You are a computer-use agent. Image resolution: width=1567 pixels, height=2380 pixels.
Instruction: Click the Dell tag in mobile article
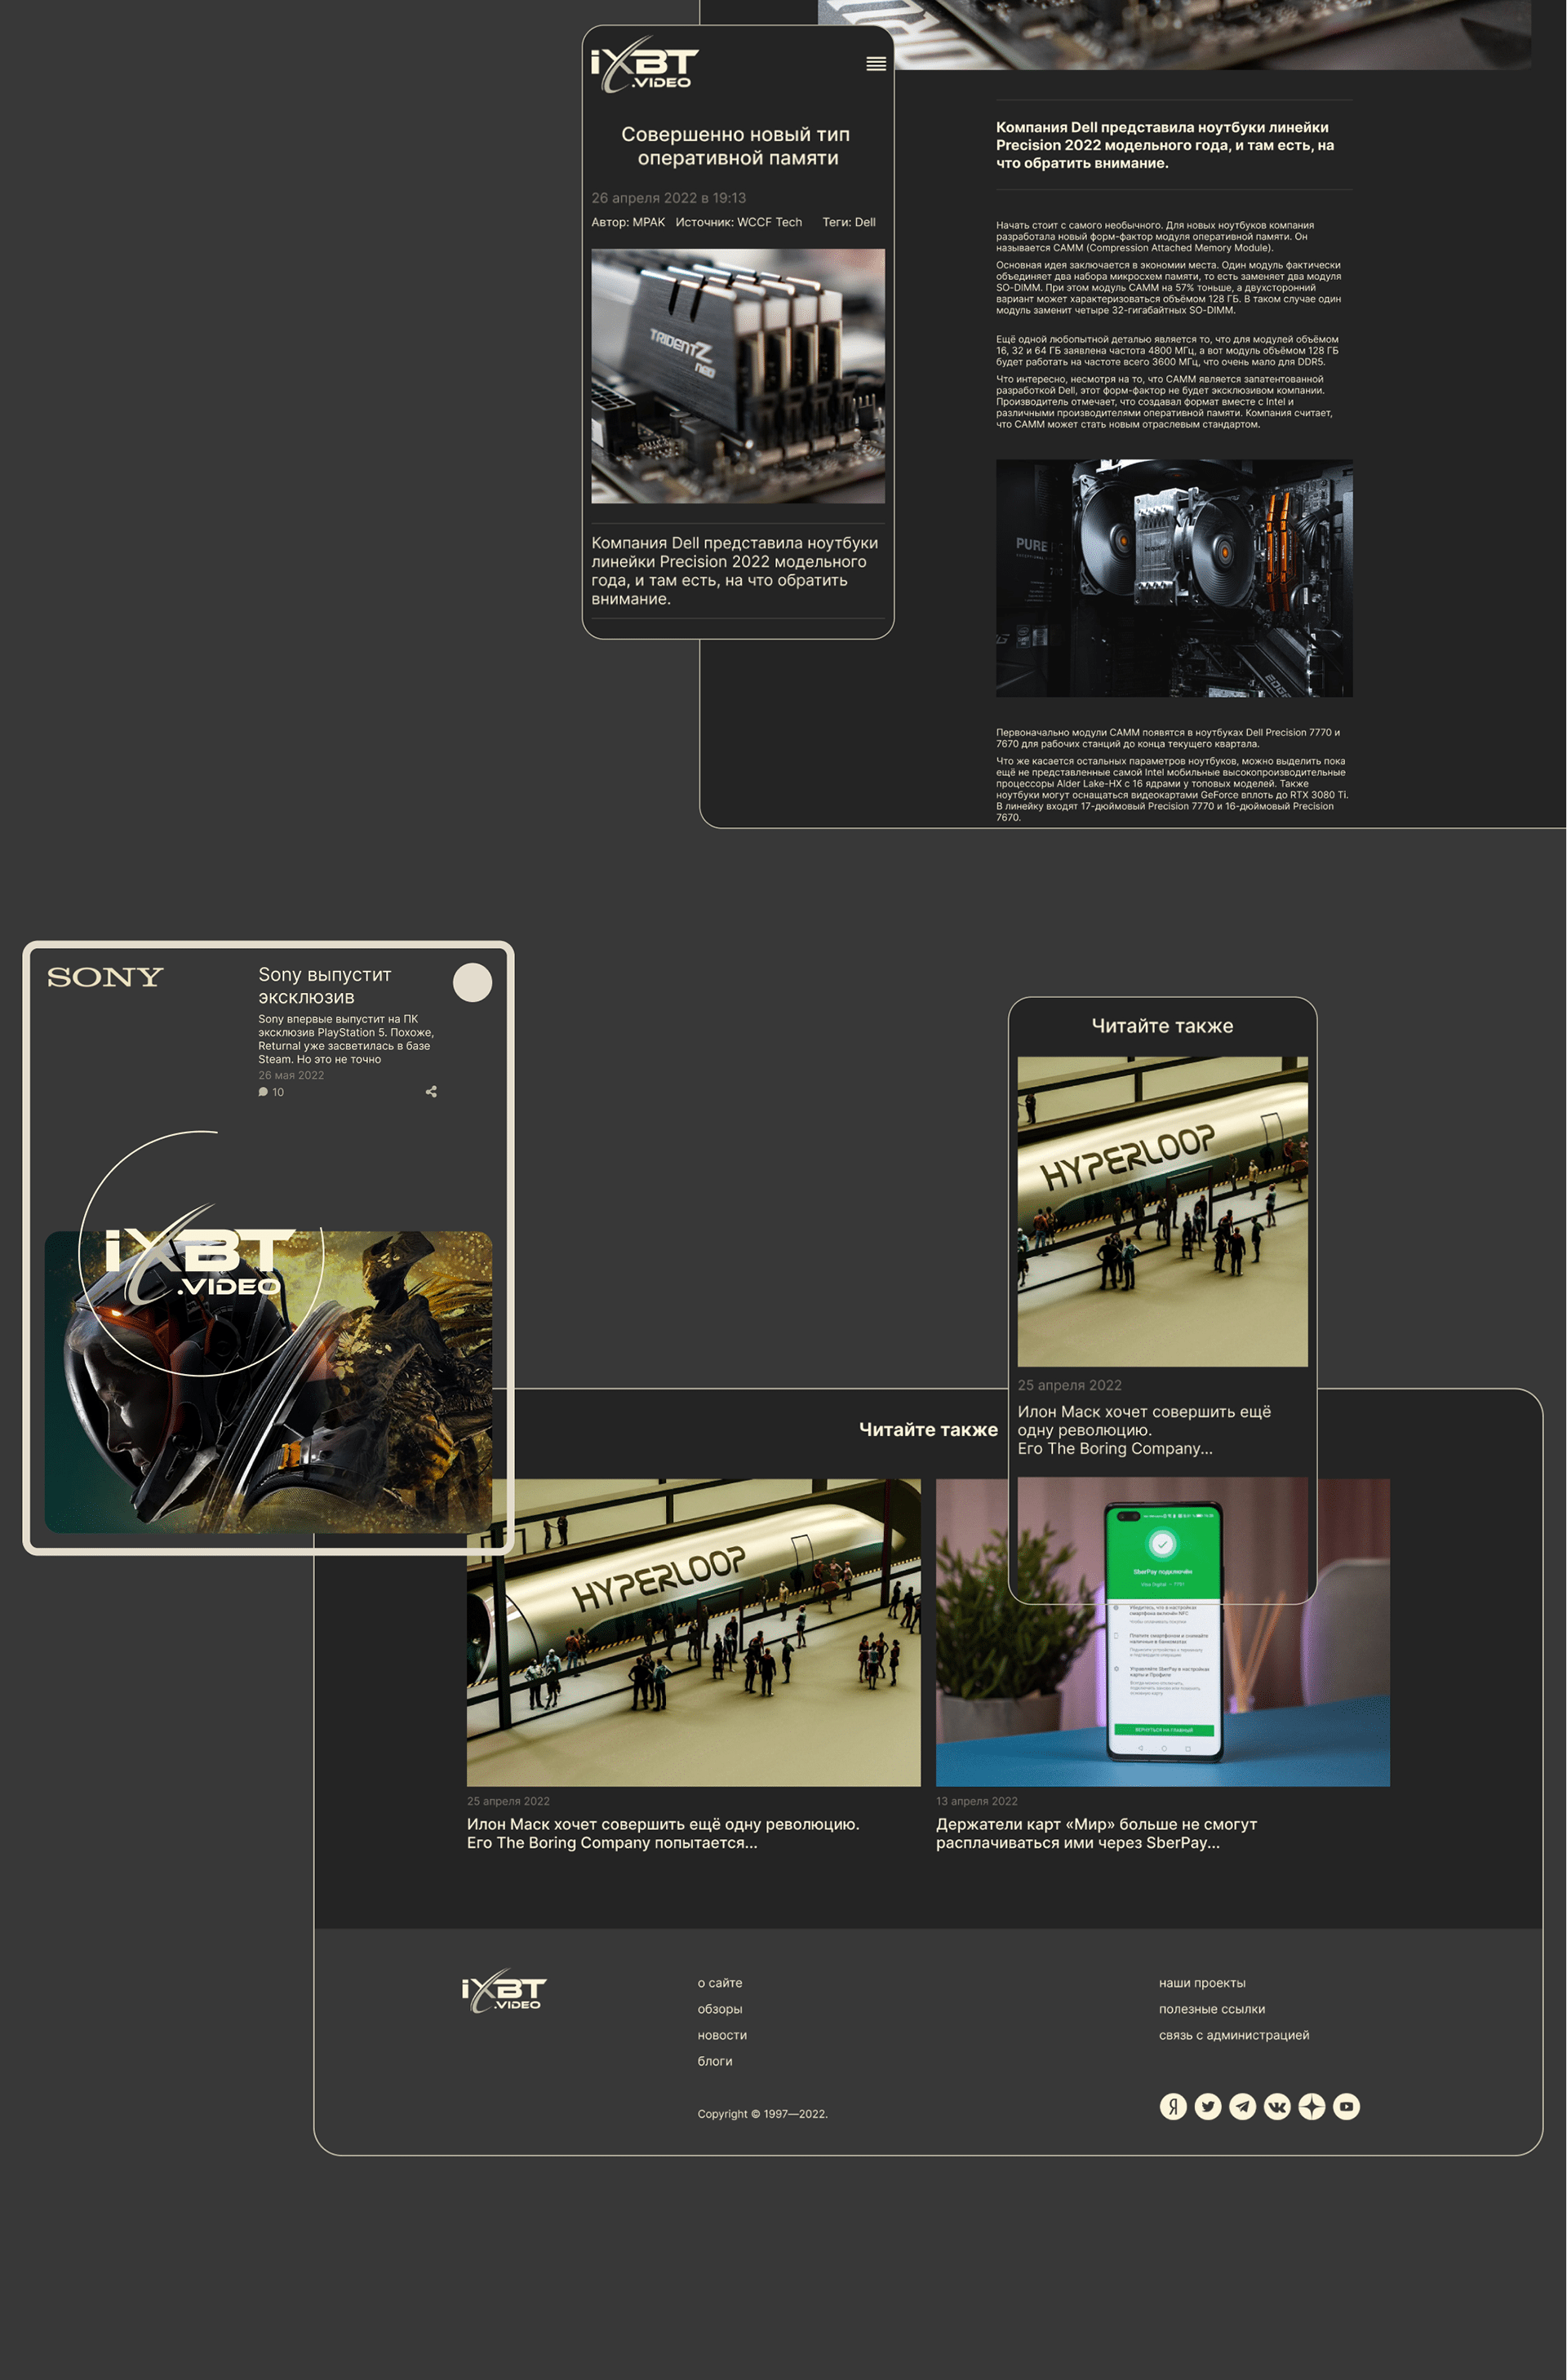pos(864,222)
